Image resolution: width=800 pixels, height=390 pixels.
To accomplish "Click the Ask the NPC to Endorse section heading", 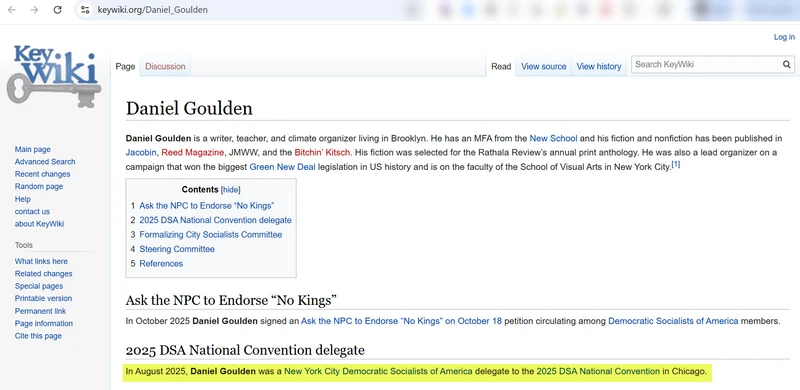I will click(x=231, y=300).
